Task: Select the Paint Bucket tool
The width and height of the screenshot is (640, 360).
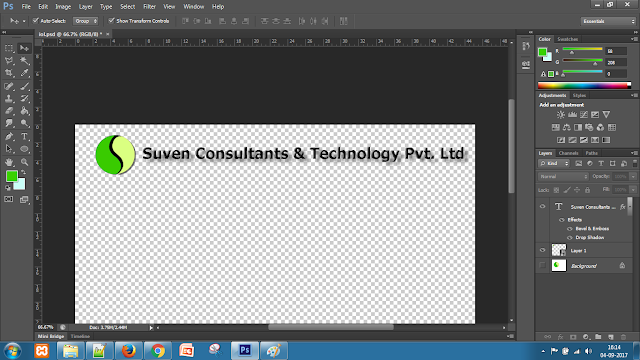Action: point(24,111)
